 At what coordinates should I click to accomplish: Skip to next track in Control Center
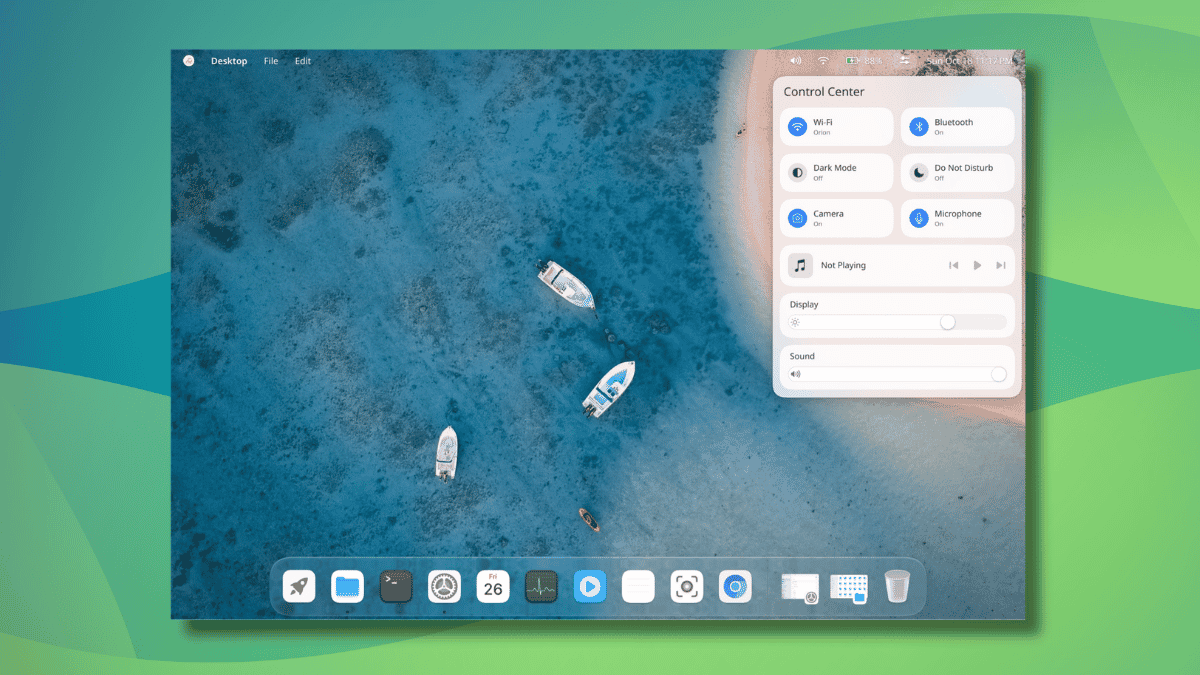pos(1001,265)
